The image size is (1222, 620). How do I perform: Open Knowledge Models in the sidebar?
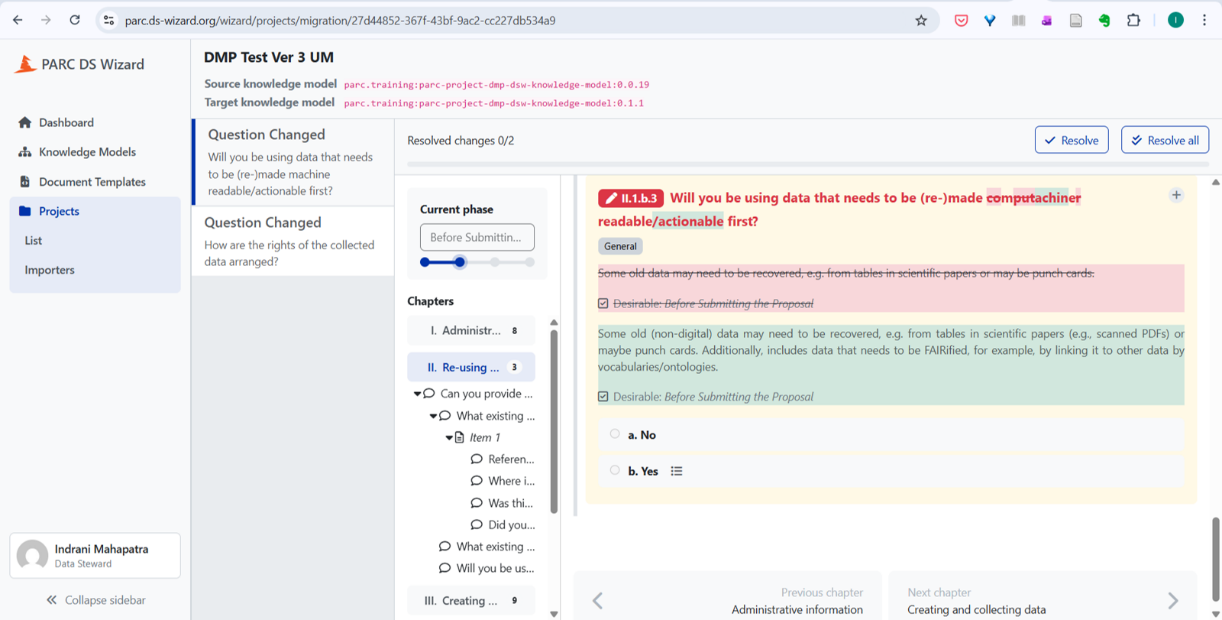pyautogui.click(x=87, y=152)
